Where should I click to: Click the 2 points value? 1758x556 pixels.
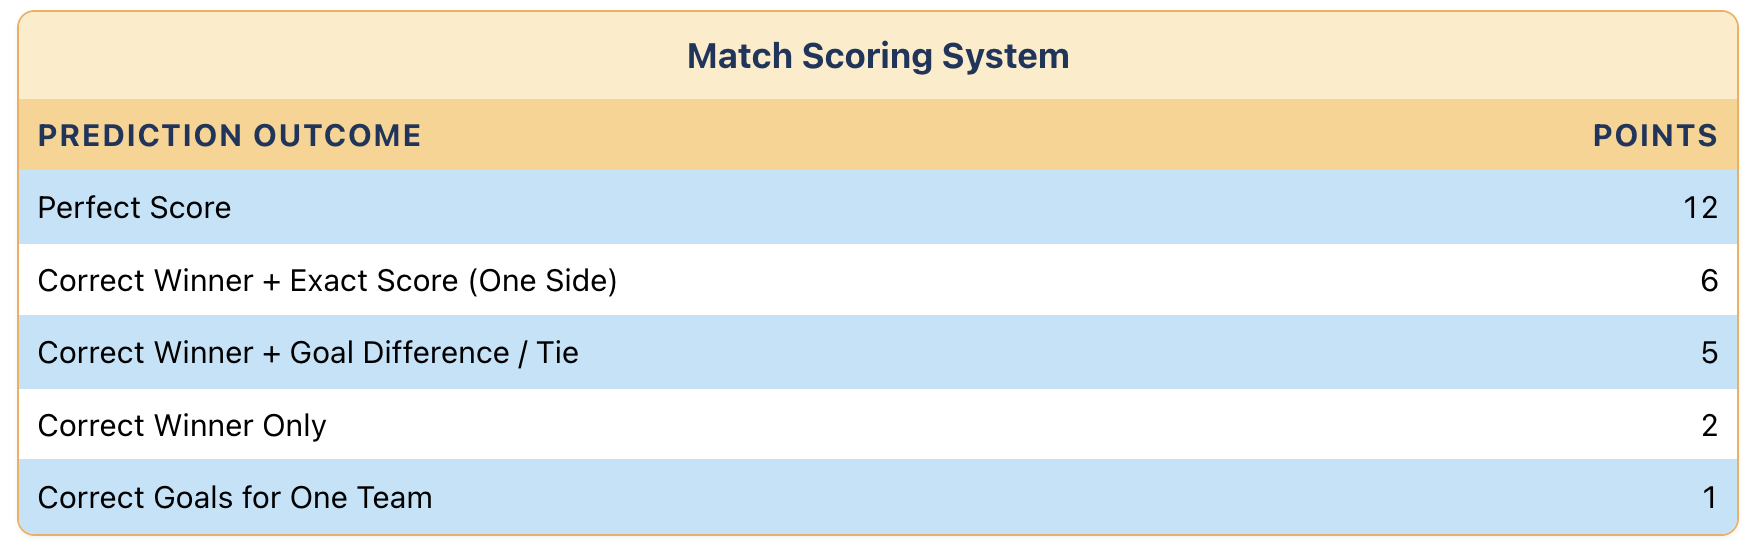coord(1709,426)
